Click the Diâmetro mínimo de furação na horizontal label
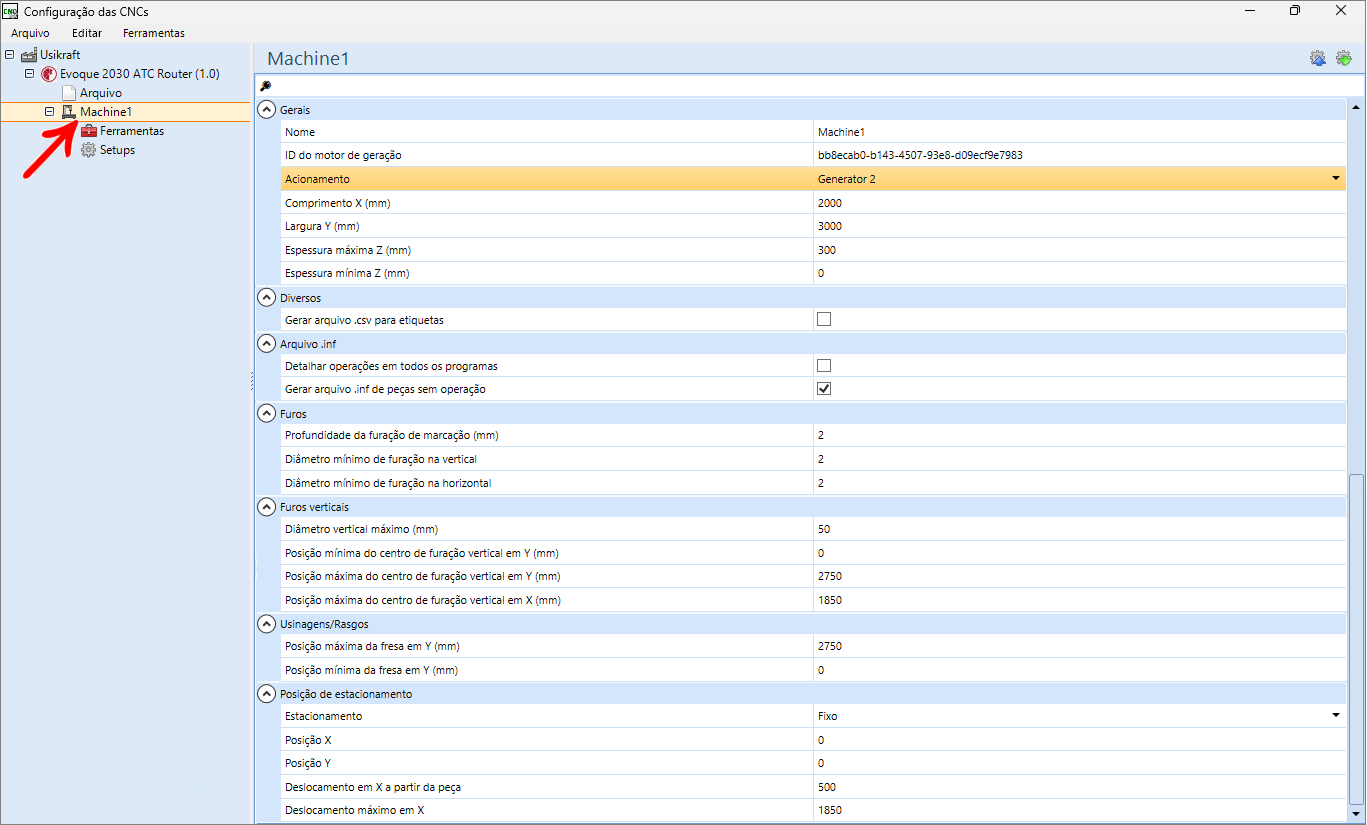 (388, 483)
